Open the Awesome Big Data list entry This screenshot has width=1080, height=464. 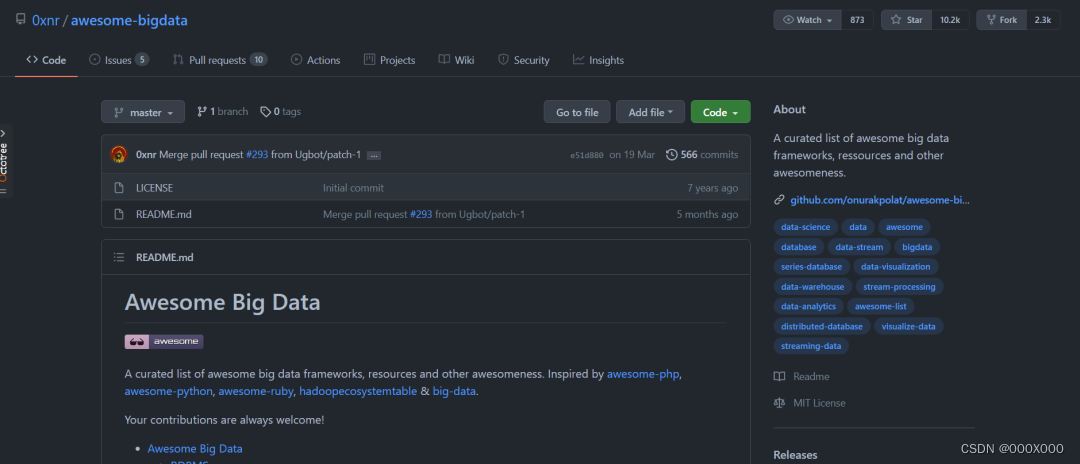click(x=195, y=448)
